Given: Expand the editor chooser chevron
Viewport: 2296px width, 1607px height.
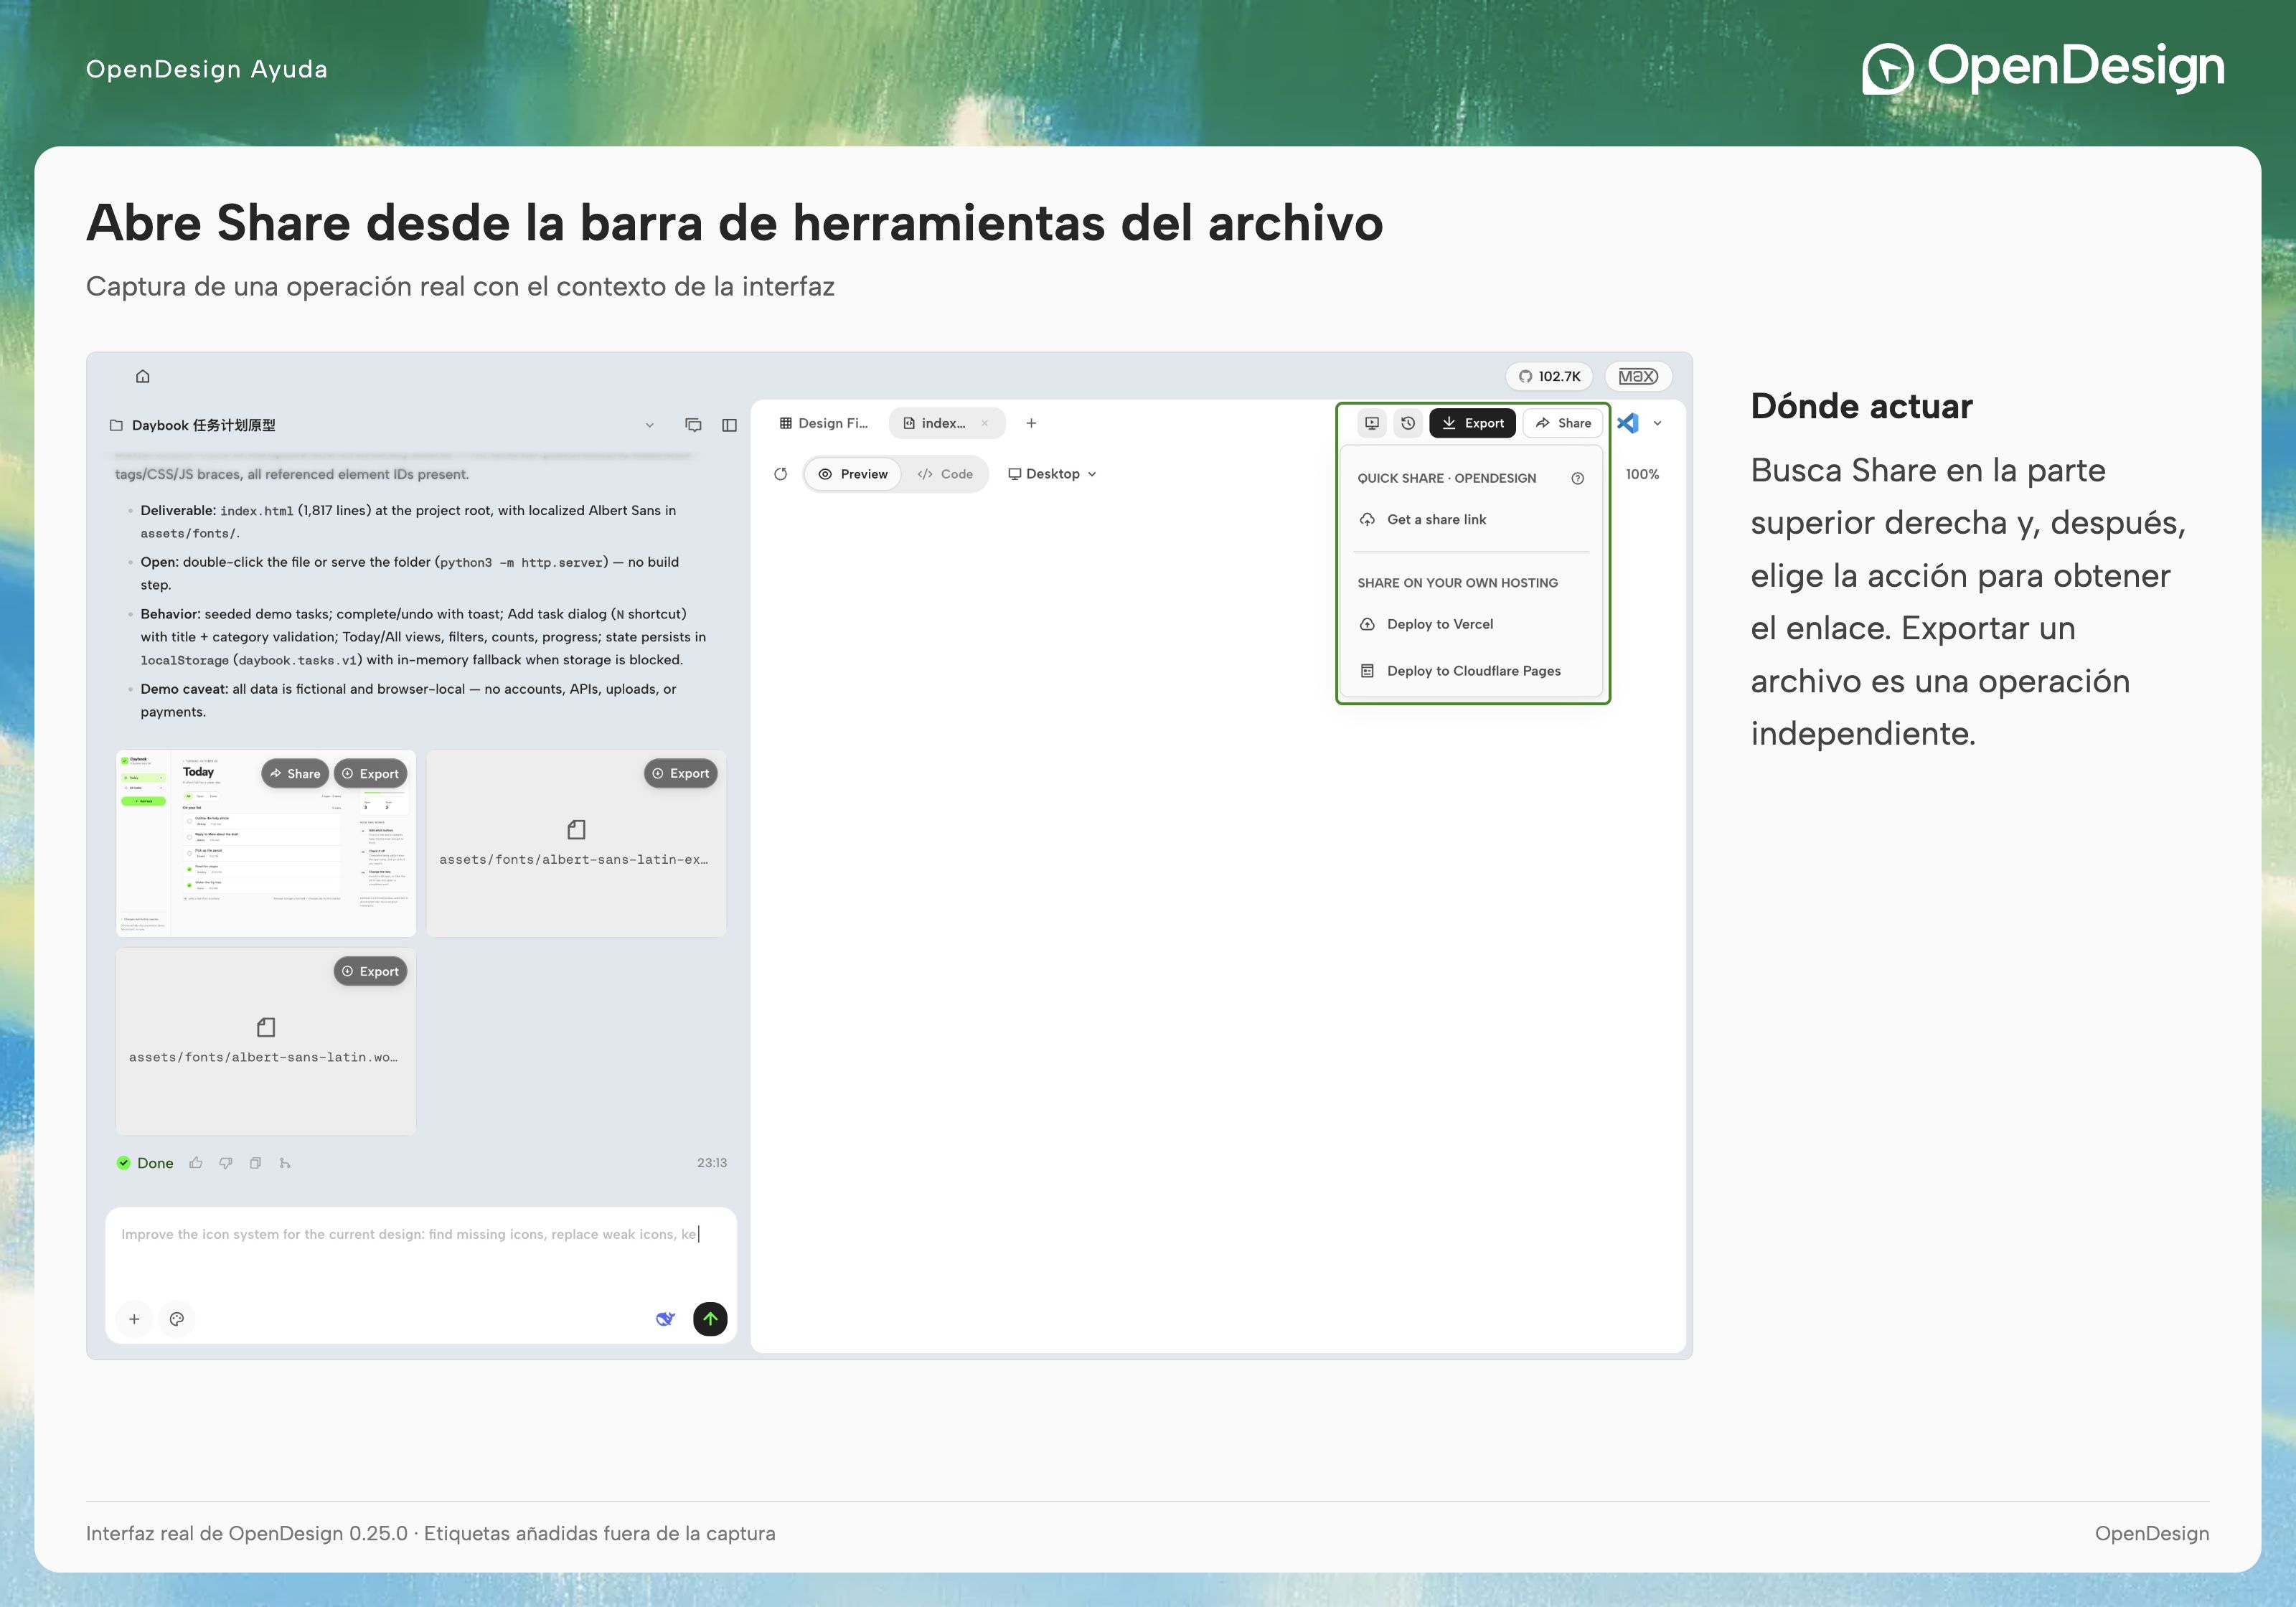Looking at the screenshot, I should (x=1657, y=423).
